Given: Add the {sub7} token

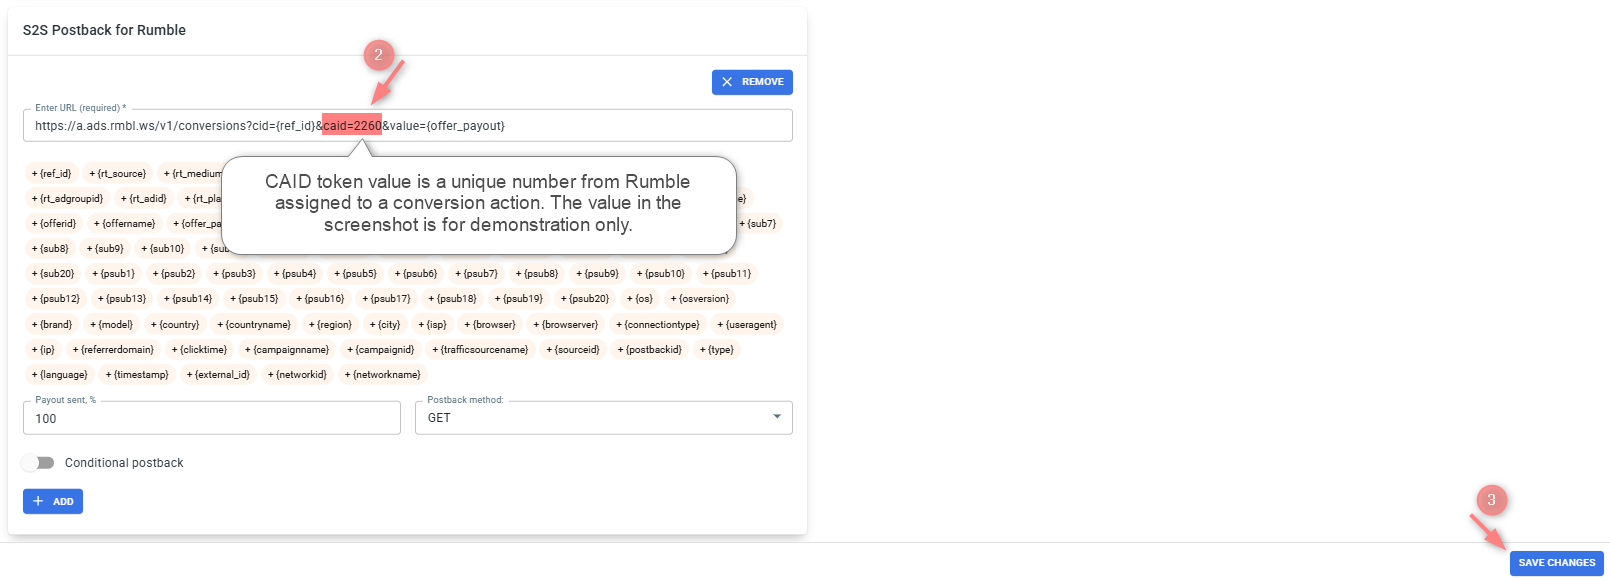Looking at the screenshot, I should pos(758,224).
